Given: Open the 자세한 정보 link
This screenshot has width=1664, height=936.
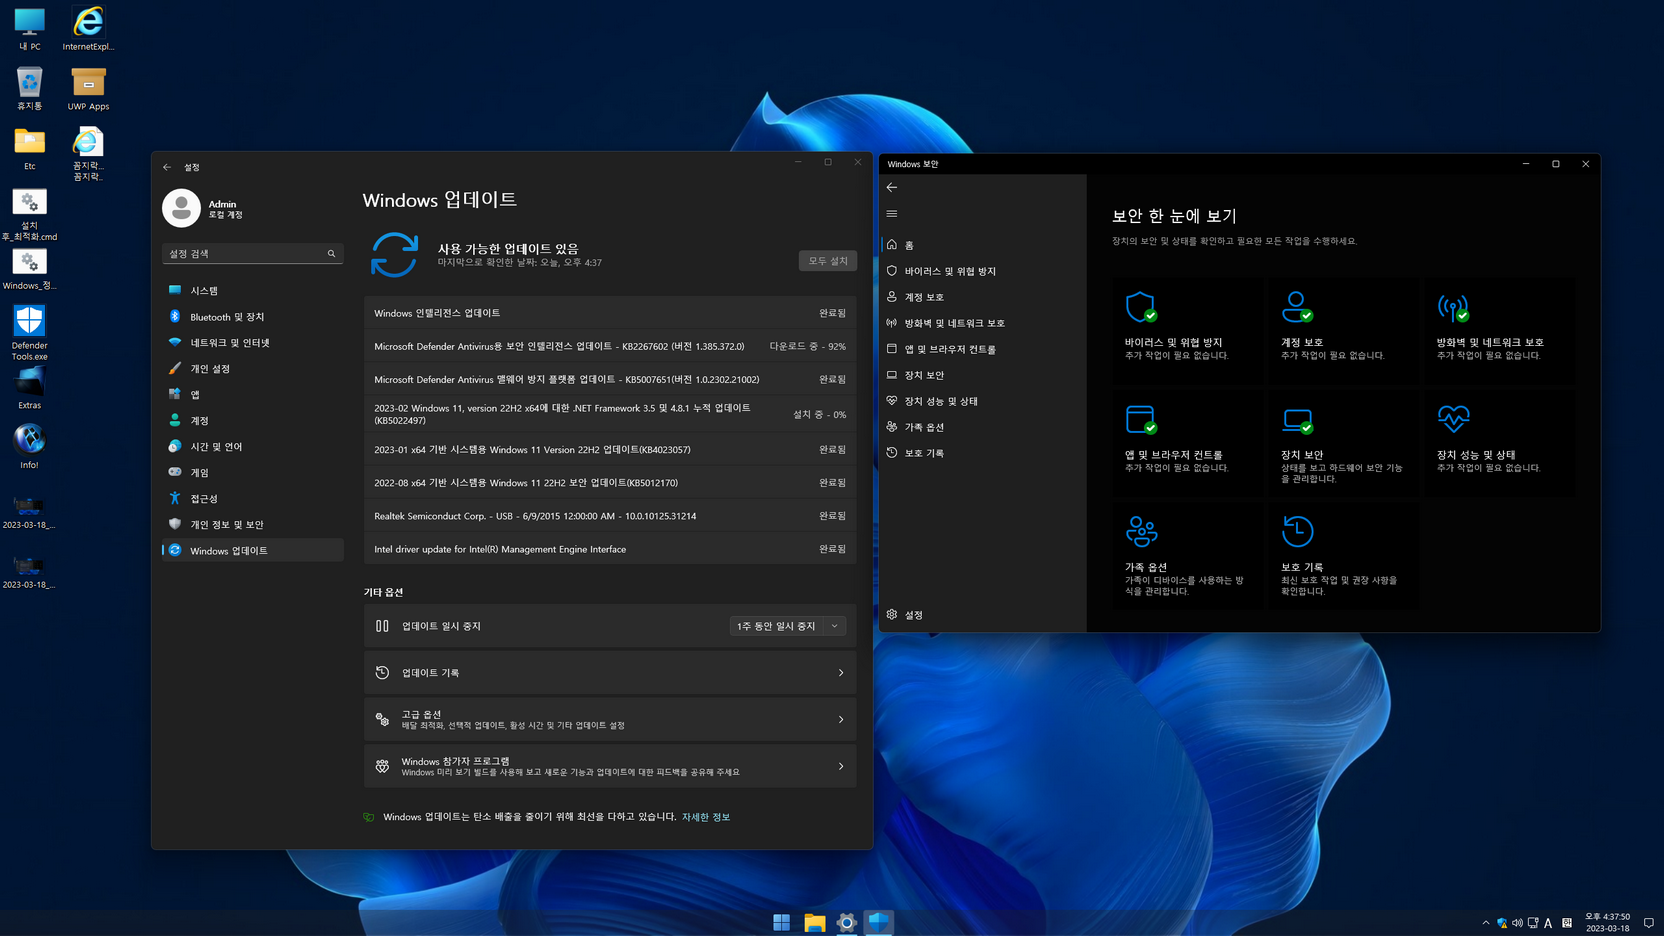Looking at the screenshot, I should pyautogui.click(x=706, y=817).
